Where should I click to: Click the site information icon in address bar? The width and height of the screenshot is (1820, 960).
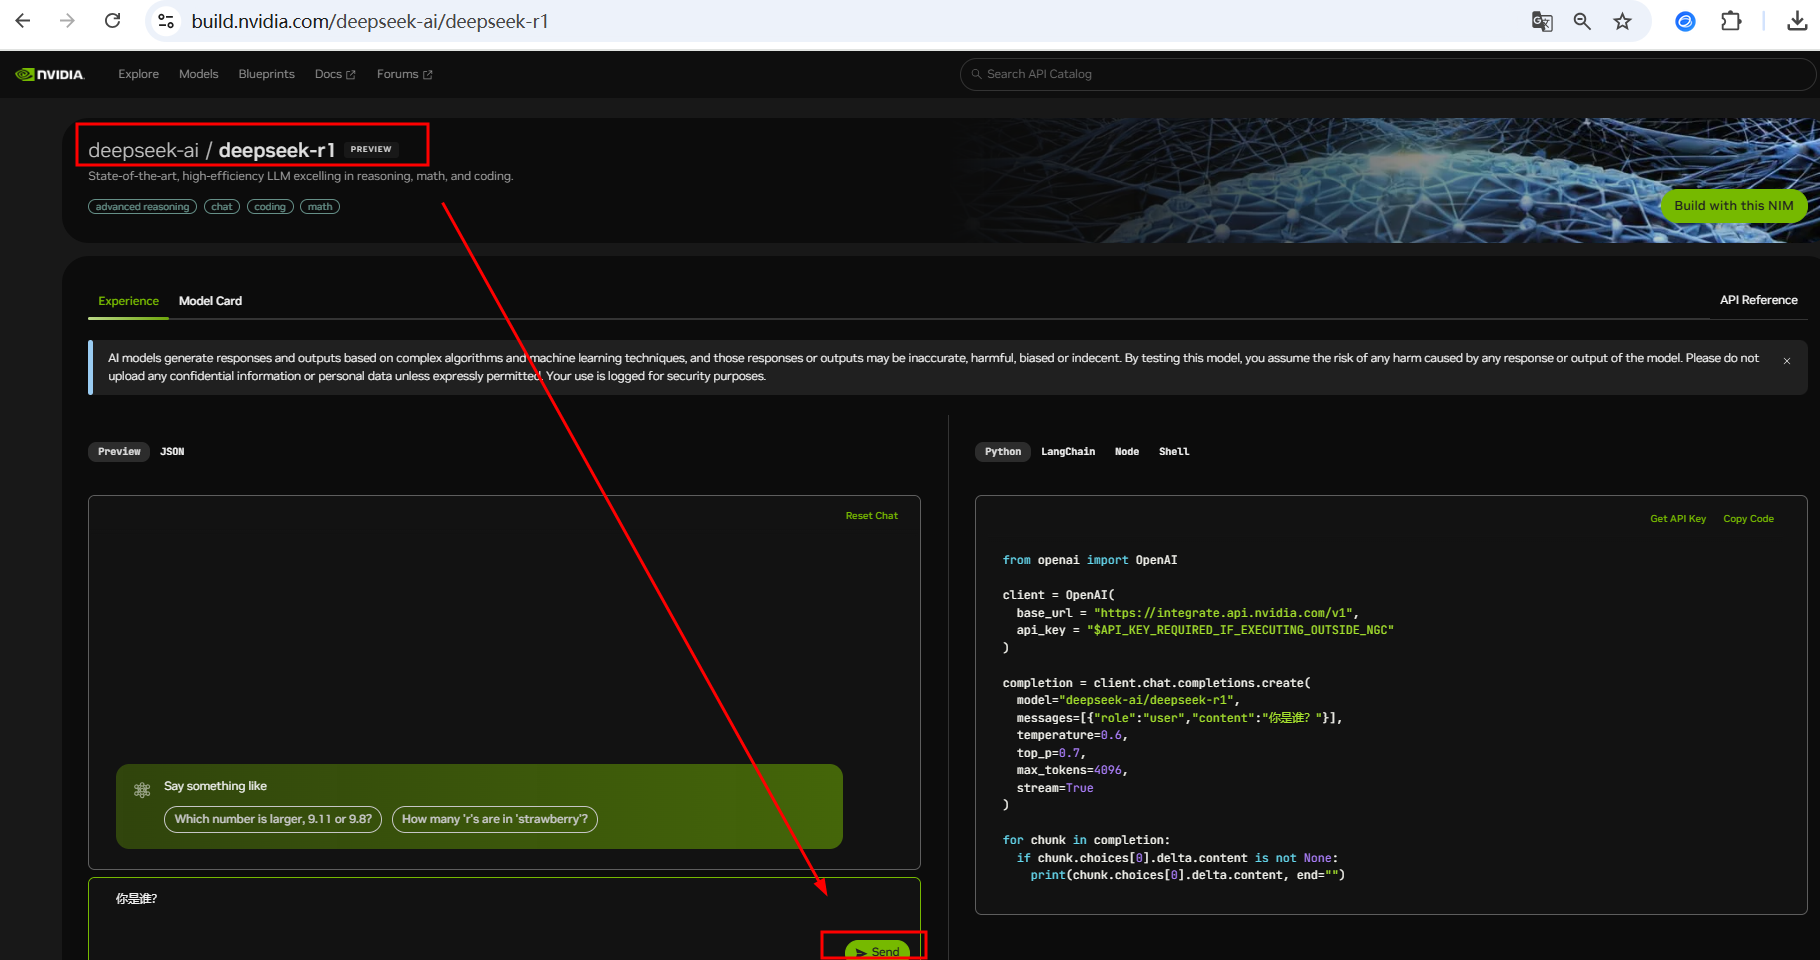pos(165,20)
